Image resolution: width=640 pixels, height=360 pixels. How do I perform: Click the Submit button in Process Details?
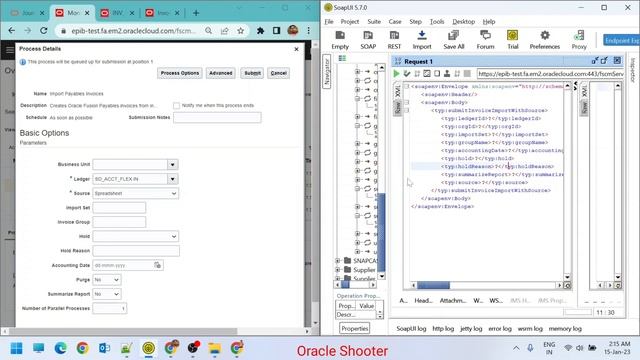coord(252,73)
